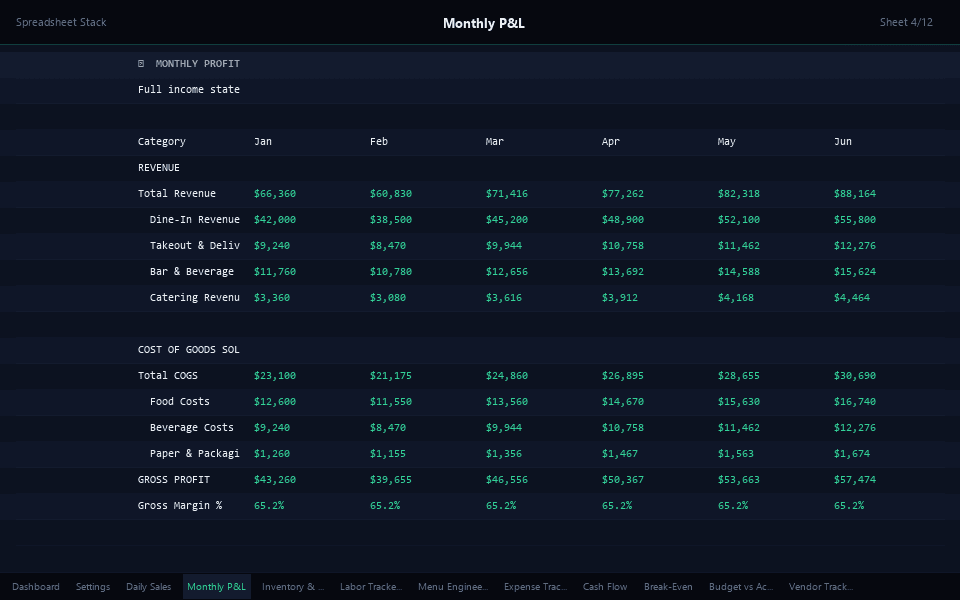Select the Monthly P&L tab
960x600 pixels.
click(x=216, y=587)
